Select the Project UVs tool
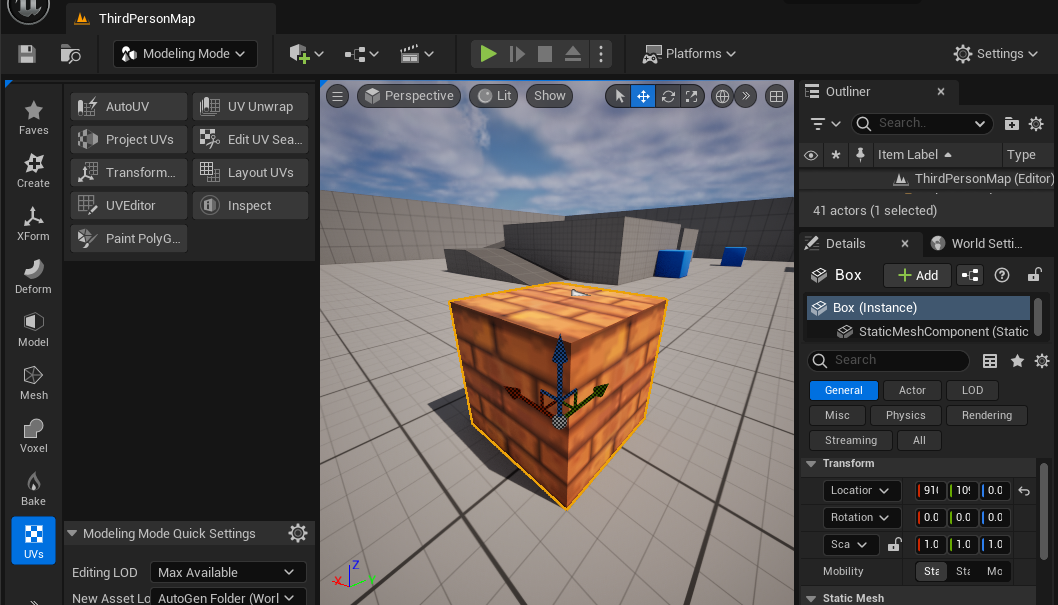This screenshot has width=1058, height=605. point(128,140)
